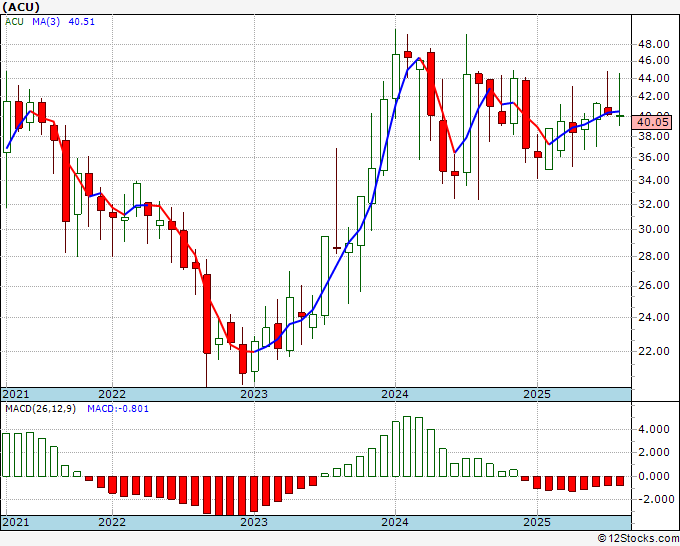Click 2023 on the price chart time axis
This screenshot has width=680, height=546.
[254, 394]
